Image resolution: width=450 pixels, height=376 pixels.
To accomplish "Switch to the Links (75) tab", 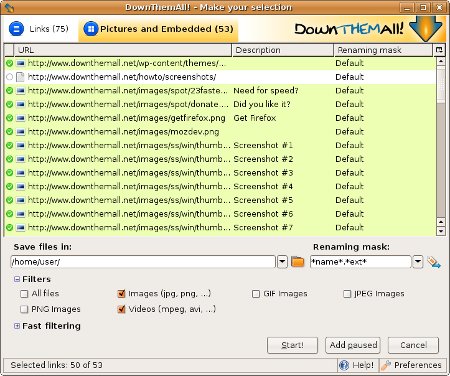I will 39,29.
